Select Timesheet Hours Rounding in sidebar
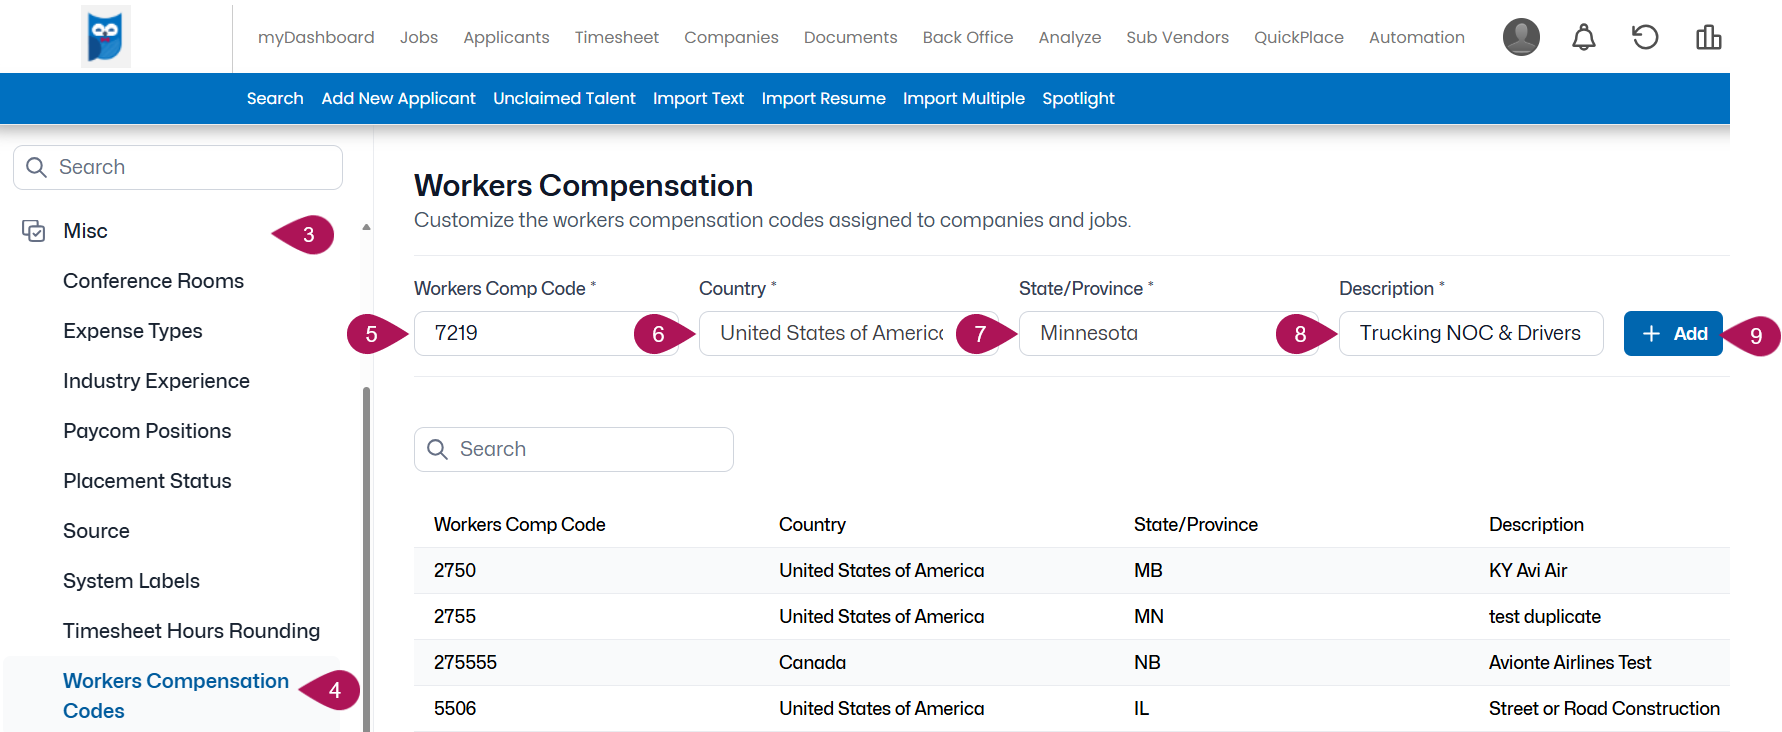Image resolution: width=1782 pixels, height=732 pixels. point(191,631)
